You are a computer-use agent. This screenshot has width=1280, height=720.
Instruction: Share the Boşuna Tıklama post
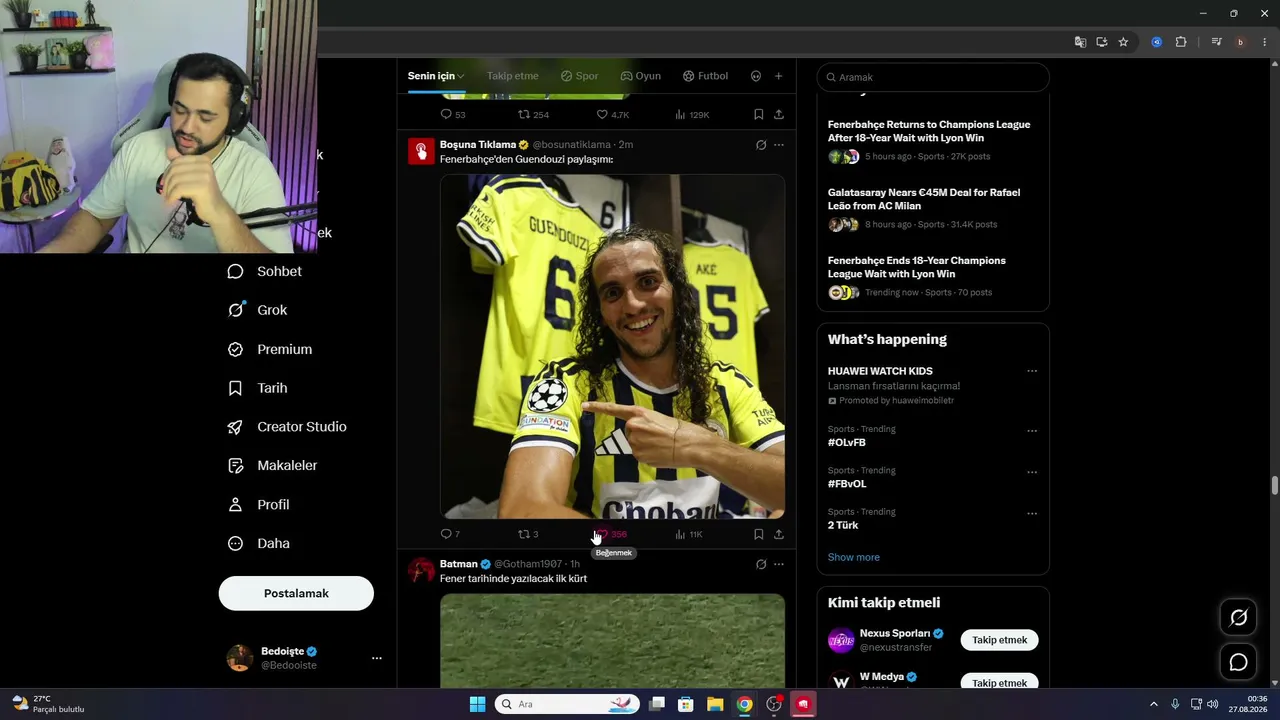coord(779,534)
